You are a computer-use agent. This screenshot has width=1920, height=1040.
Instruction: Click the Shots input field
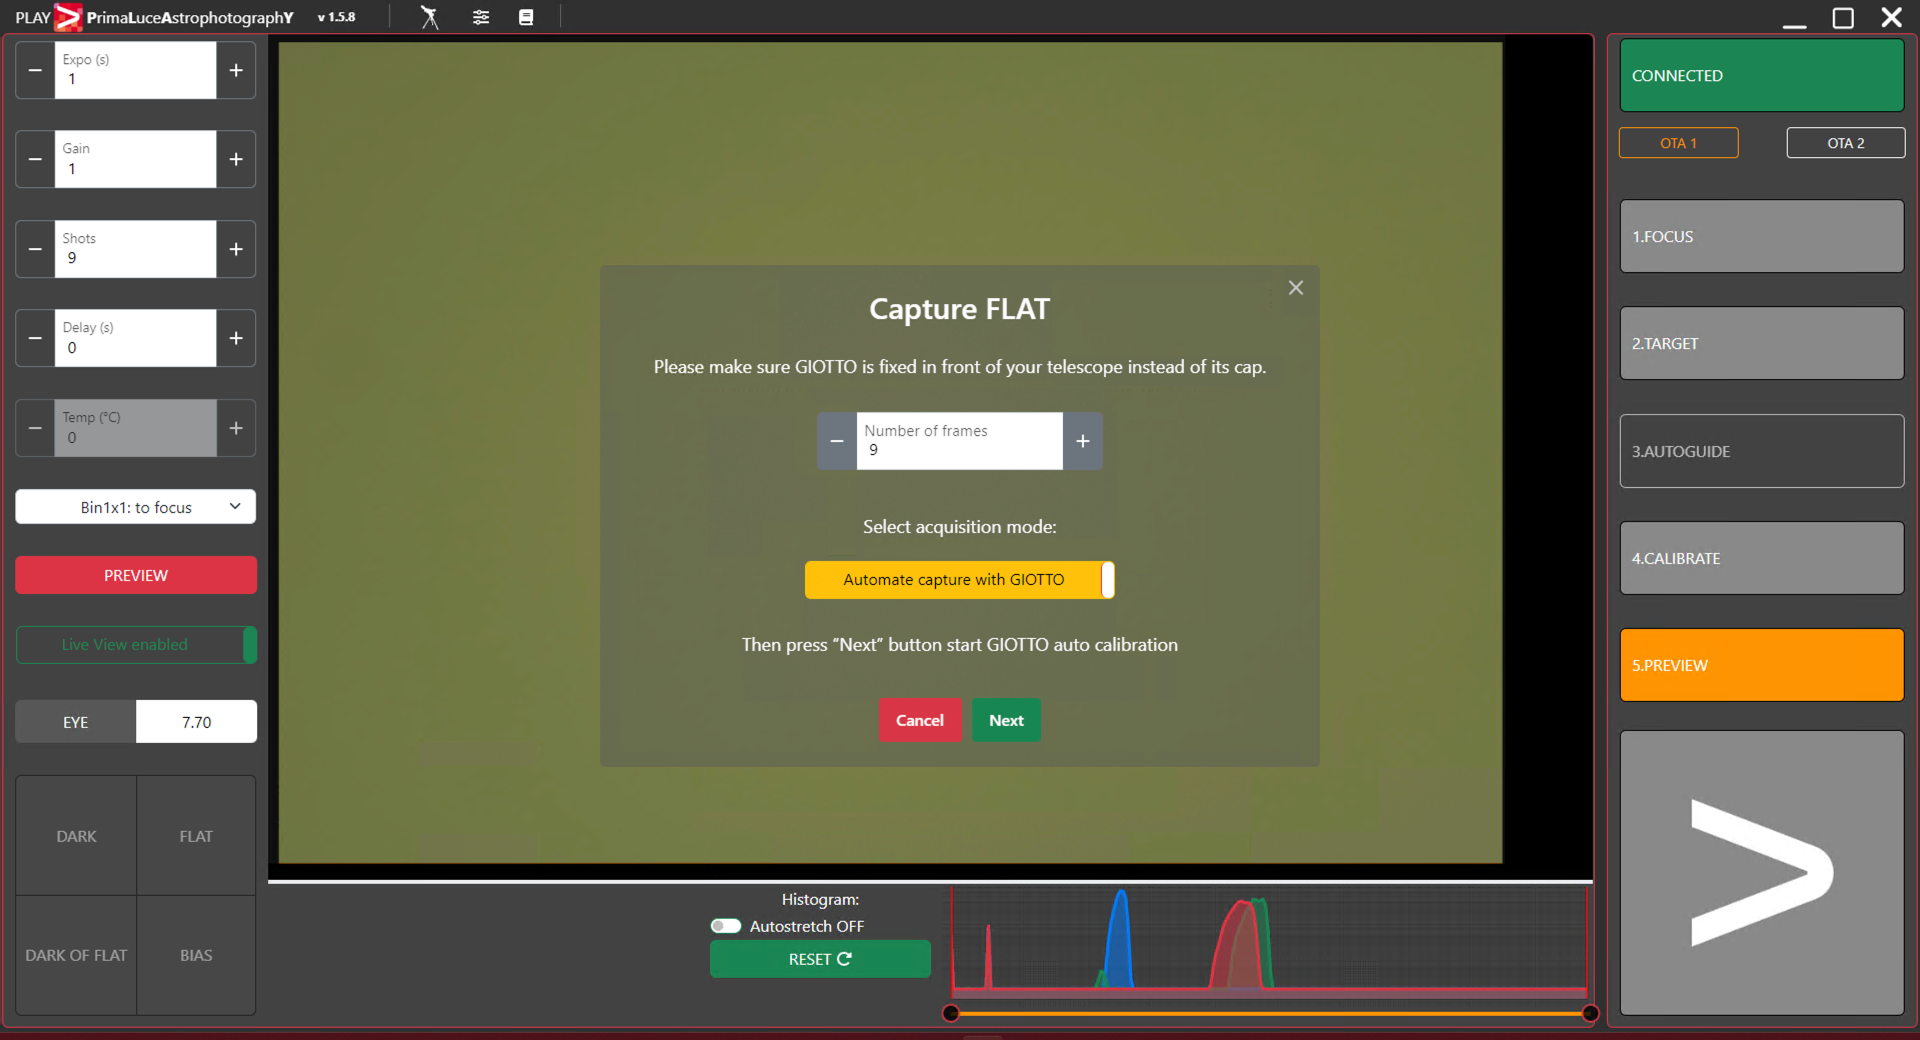coord(135,249)
